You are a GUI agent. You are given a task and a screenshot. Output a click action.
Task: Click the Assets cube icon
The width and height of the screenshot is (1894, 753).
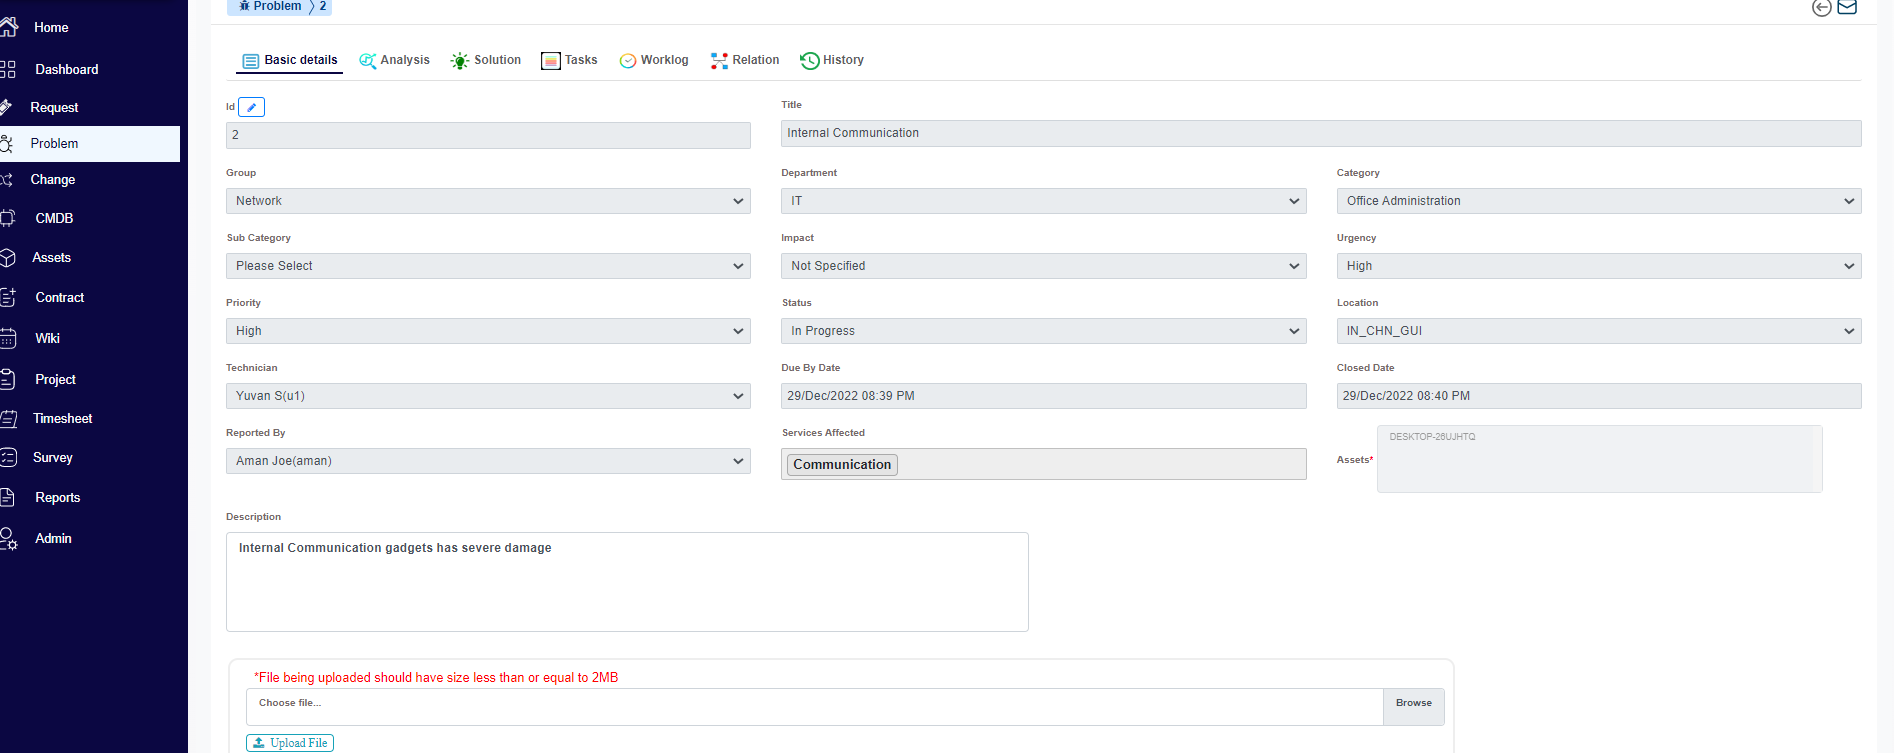coord(7,258)
